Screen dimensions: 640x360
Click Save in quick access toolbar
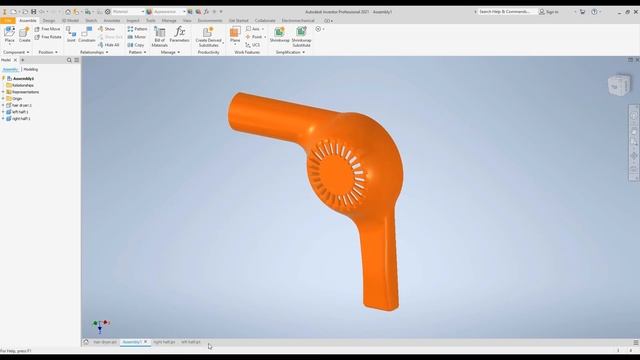33,12
